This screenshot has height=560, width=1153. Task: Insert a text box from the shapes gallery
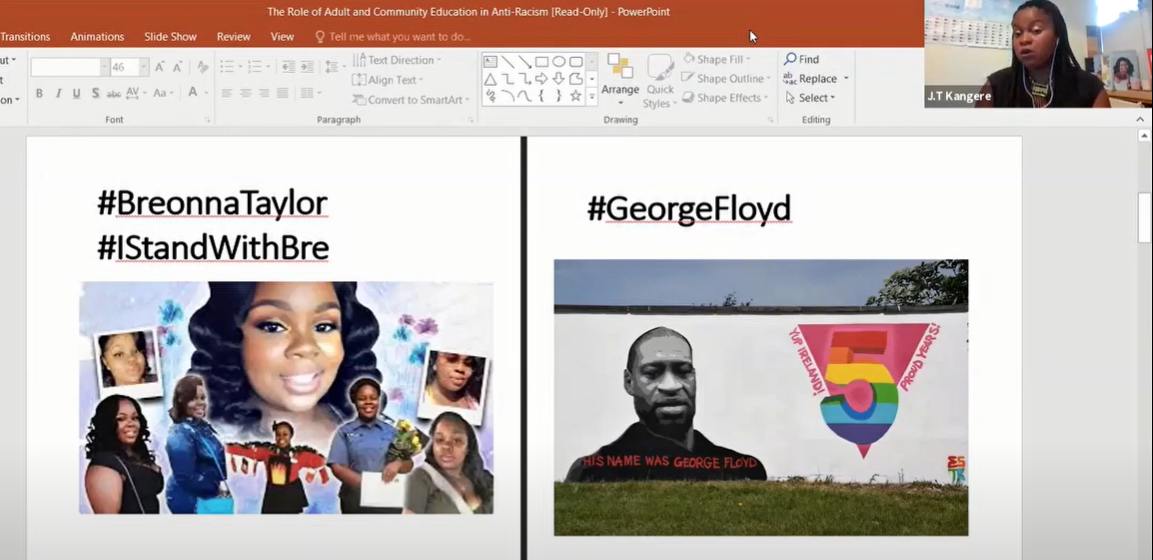click(x=490, y=61)
